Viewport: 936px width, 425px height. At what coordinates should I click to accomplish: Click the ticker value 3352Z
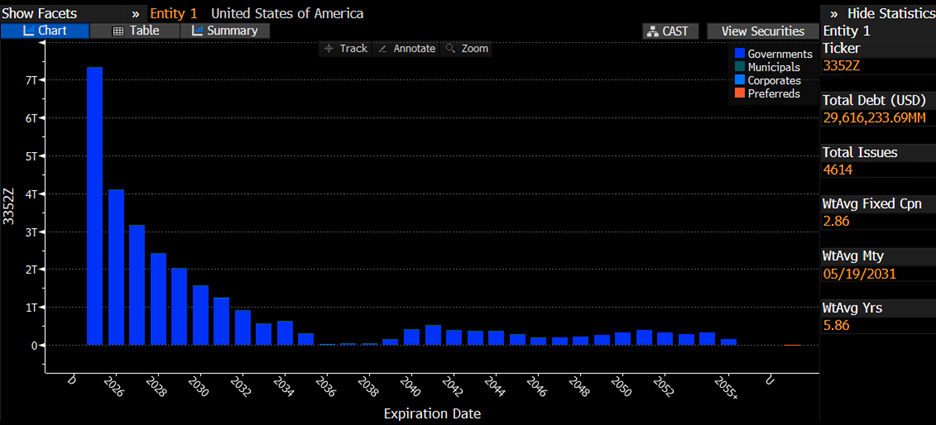pos(842,66)
